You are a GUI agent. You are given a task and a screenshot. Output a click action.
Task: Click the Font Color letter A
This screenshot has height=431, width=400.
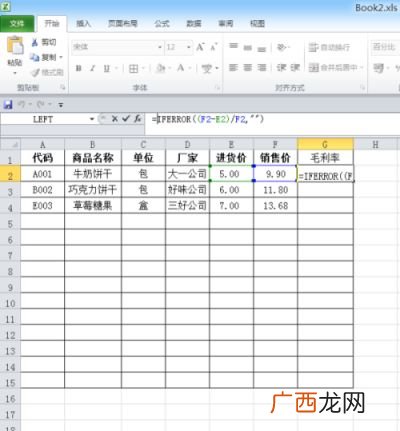[181, 68]
